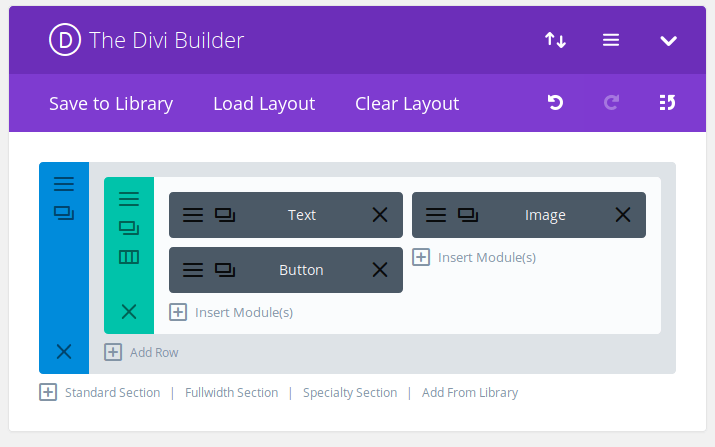Select the Text module label
715x447 pixels.
tap(302, 215)
